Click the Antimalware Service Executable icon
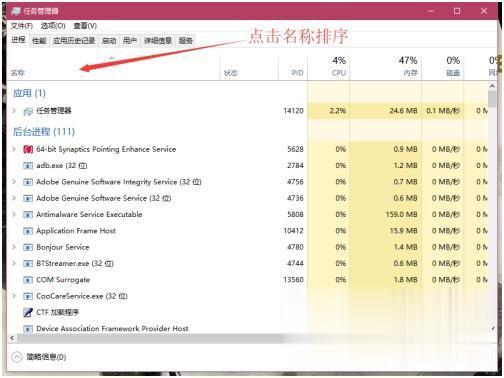Viewport: 504px width, 378px height. point(28,215)
